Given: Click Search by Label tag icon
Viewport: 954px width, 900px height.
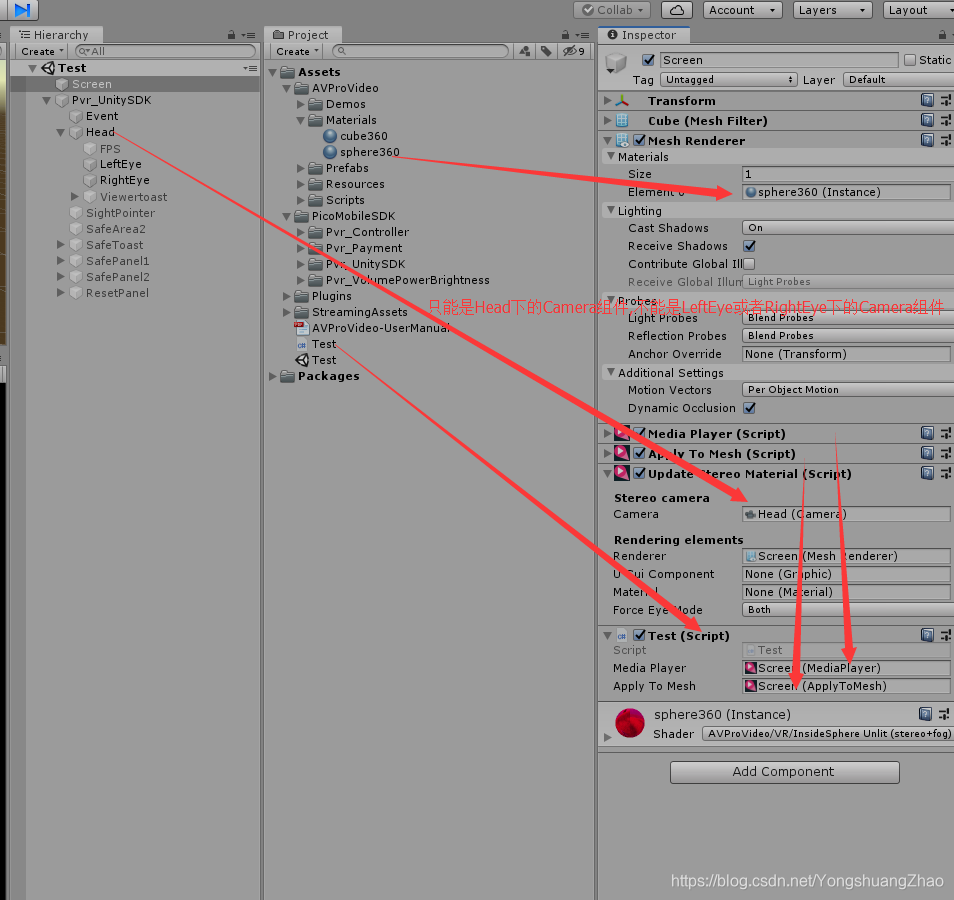Looking at the screenshot, I should 546,51.
